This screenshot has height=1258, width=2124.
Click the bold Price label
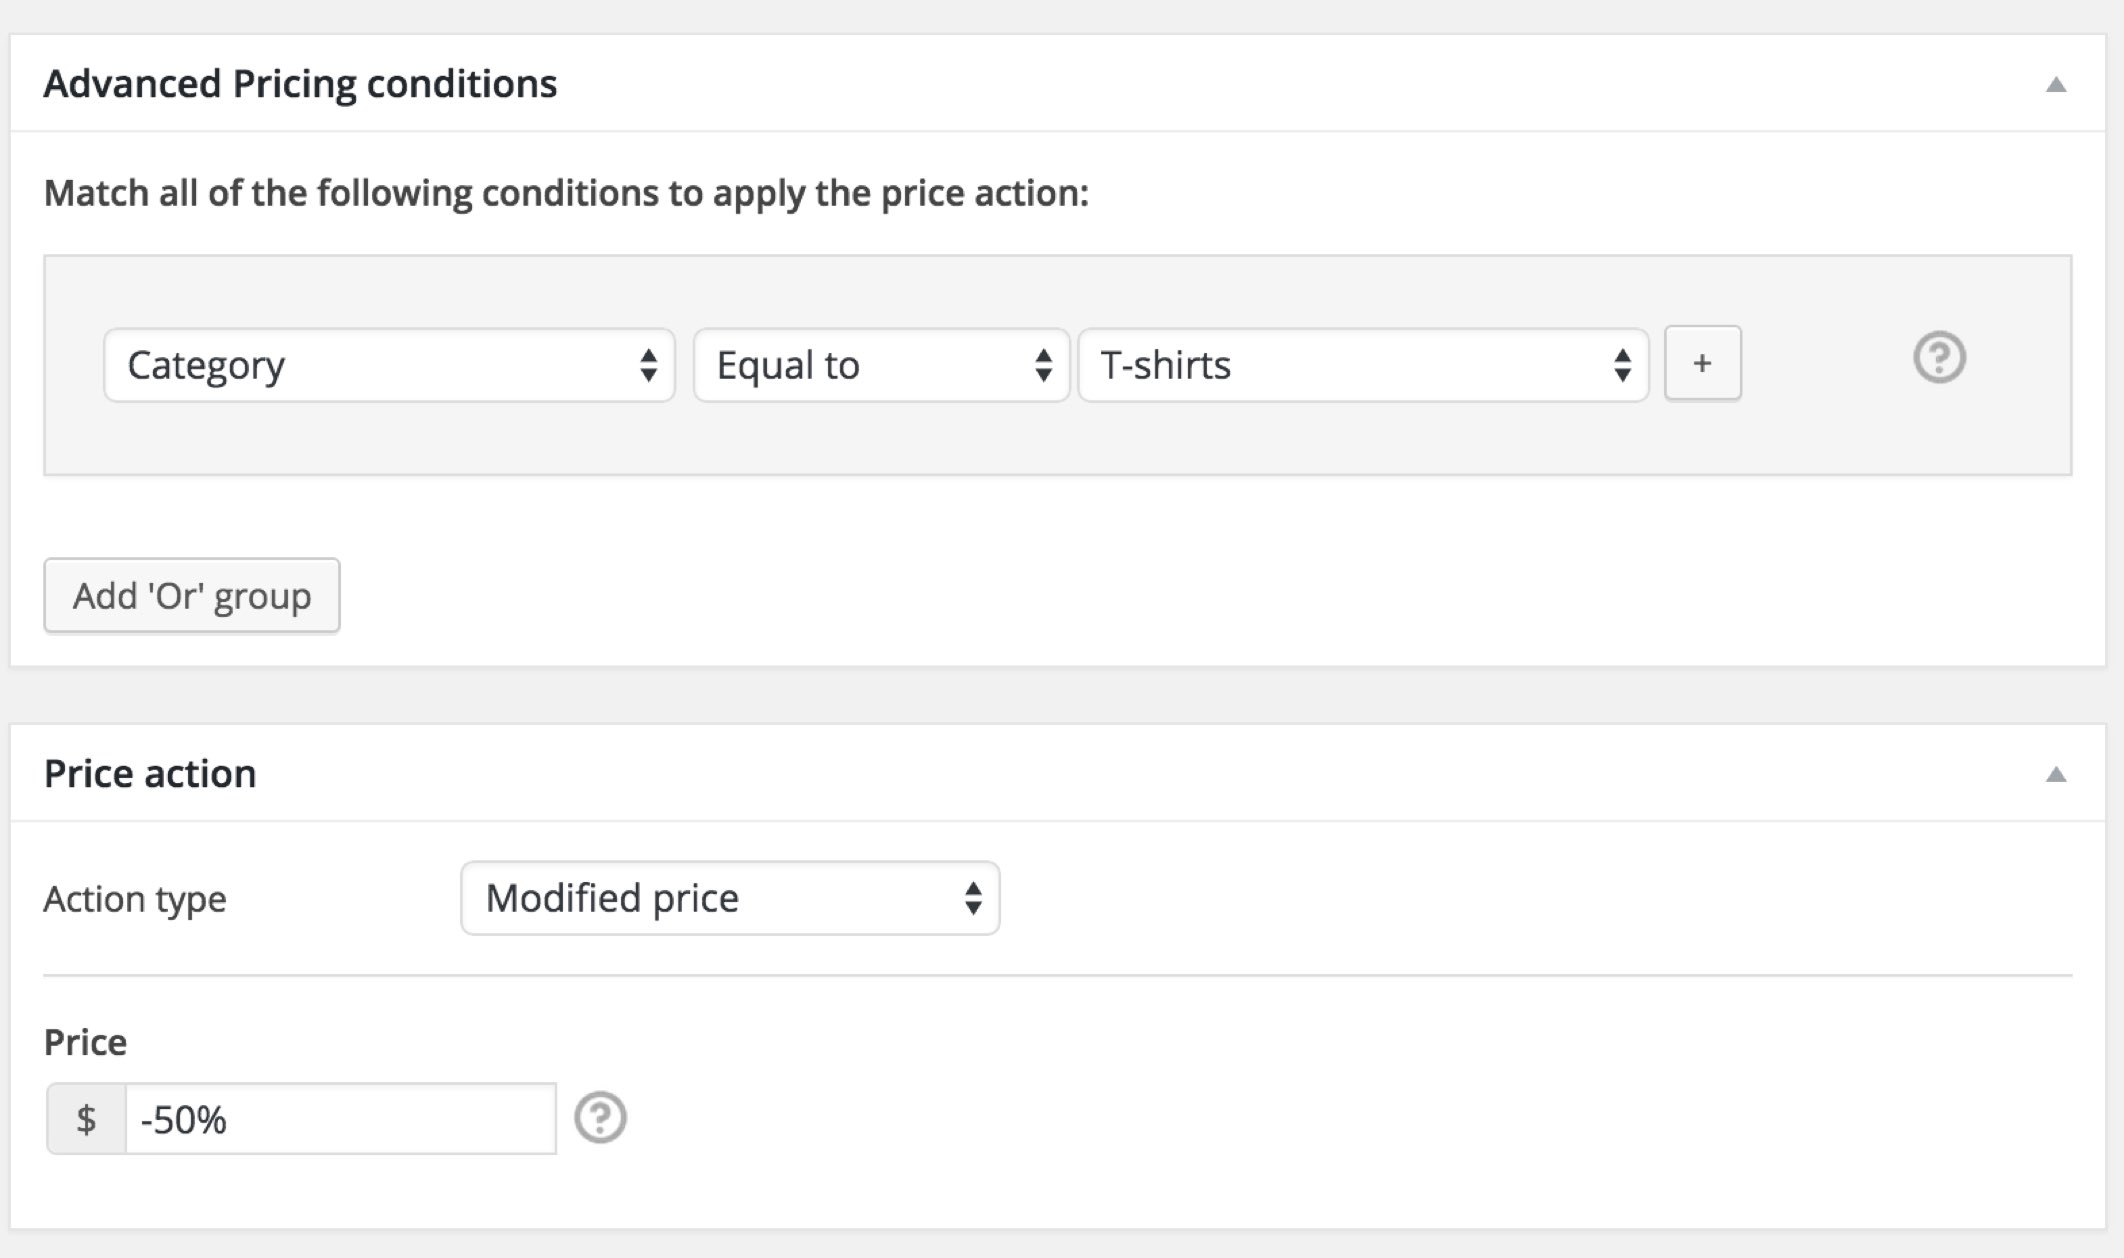tap(85, 1042)
